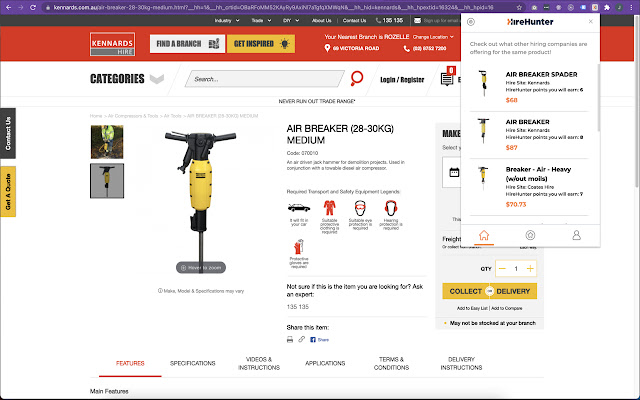The image size is (640, 400).
Task: Select the worker photo thumbnail
Action: click(x=107, y=142)
